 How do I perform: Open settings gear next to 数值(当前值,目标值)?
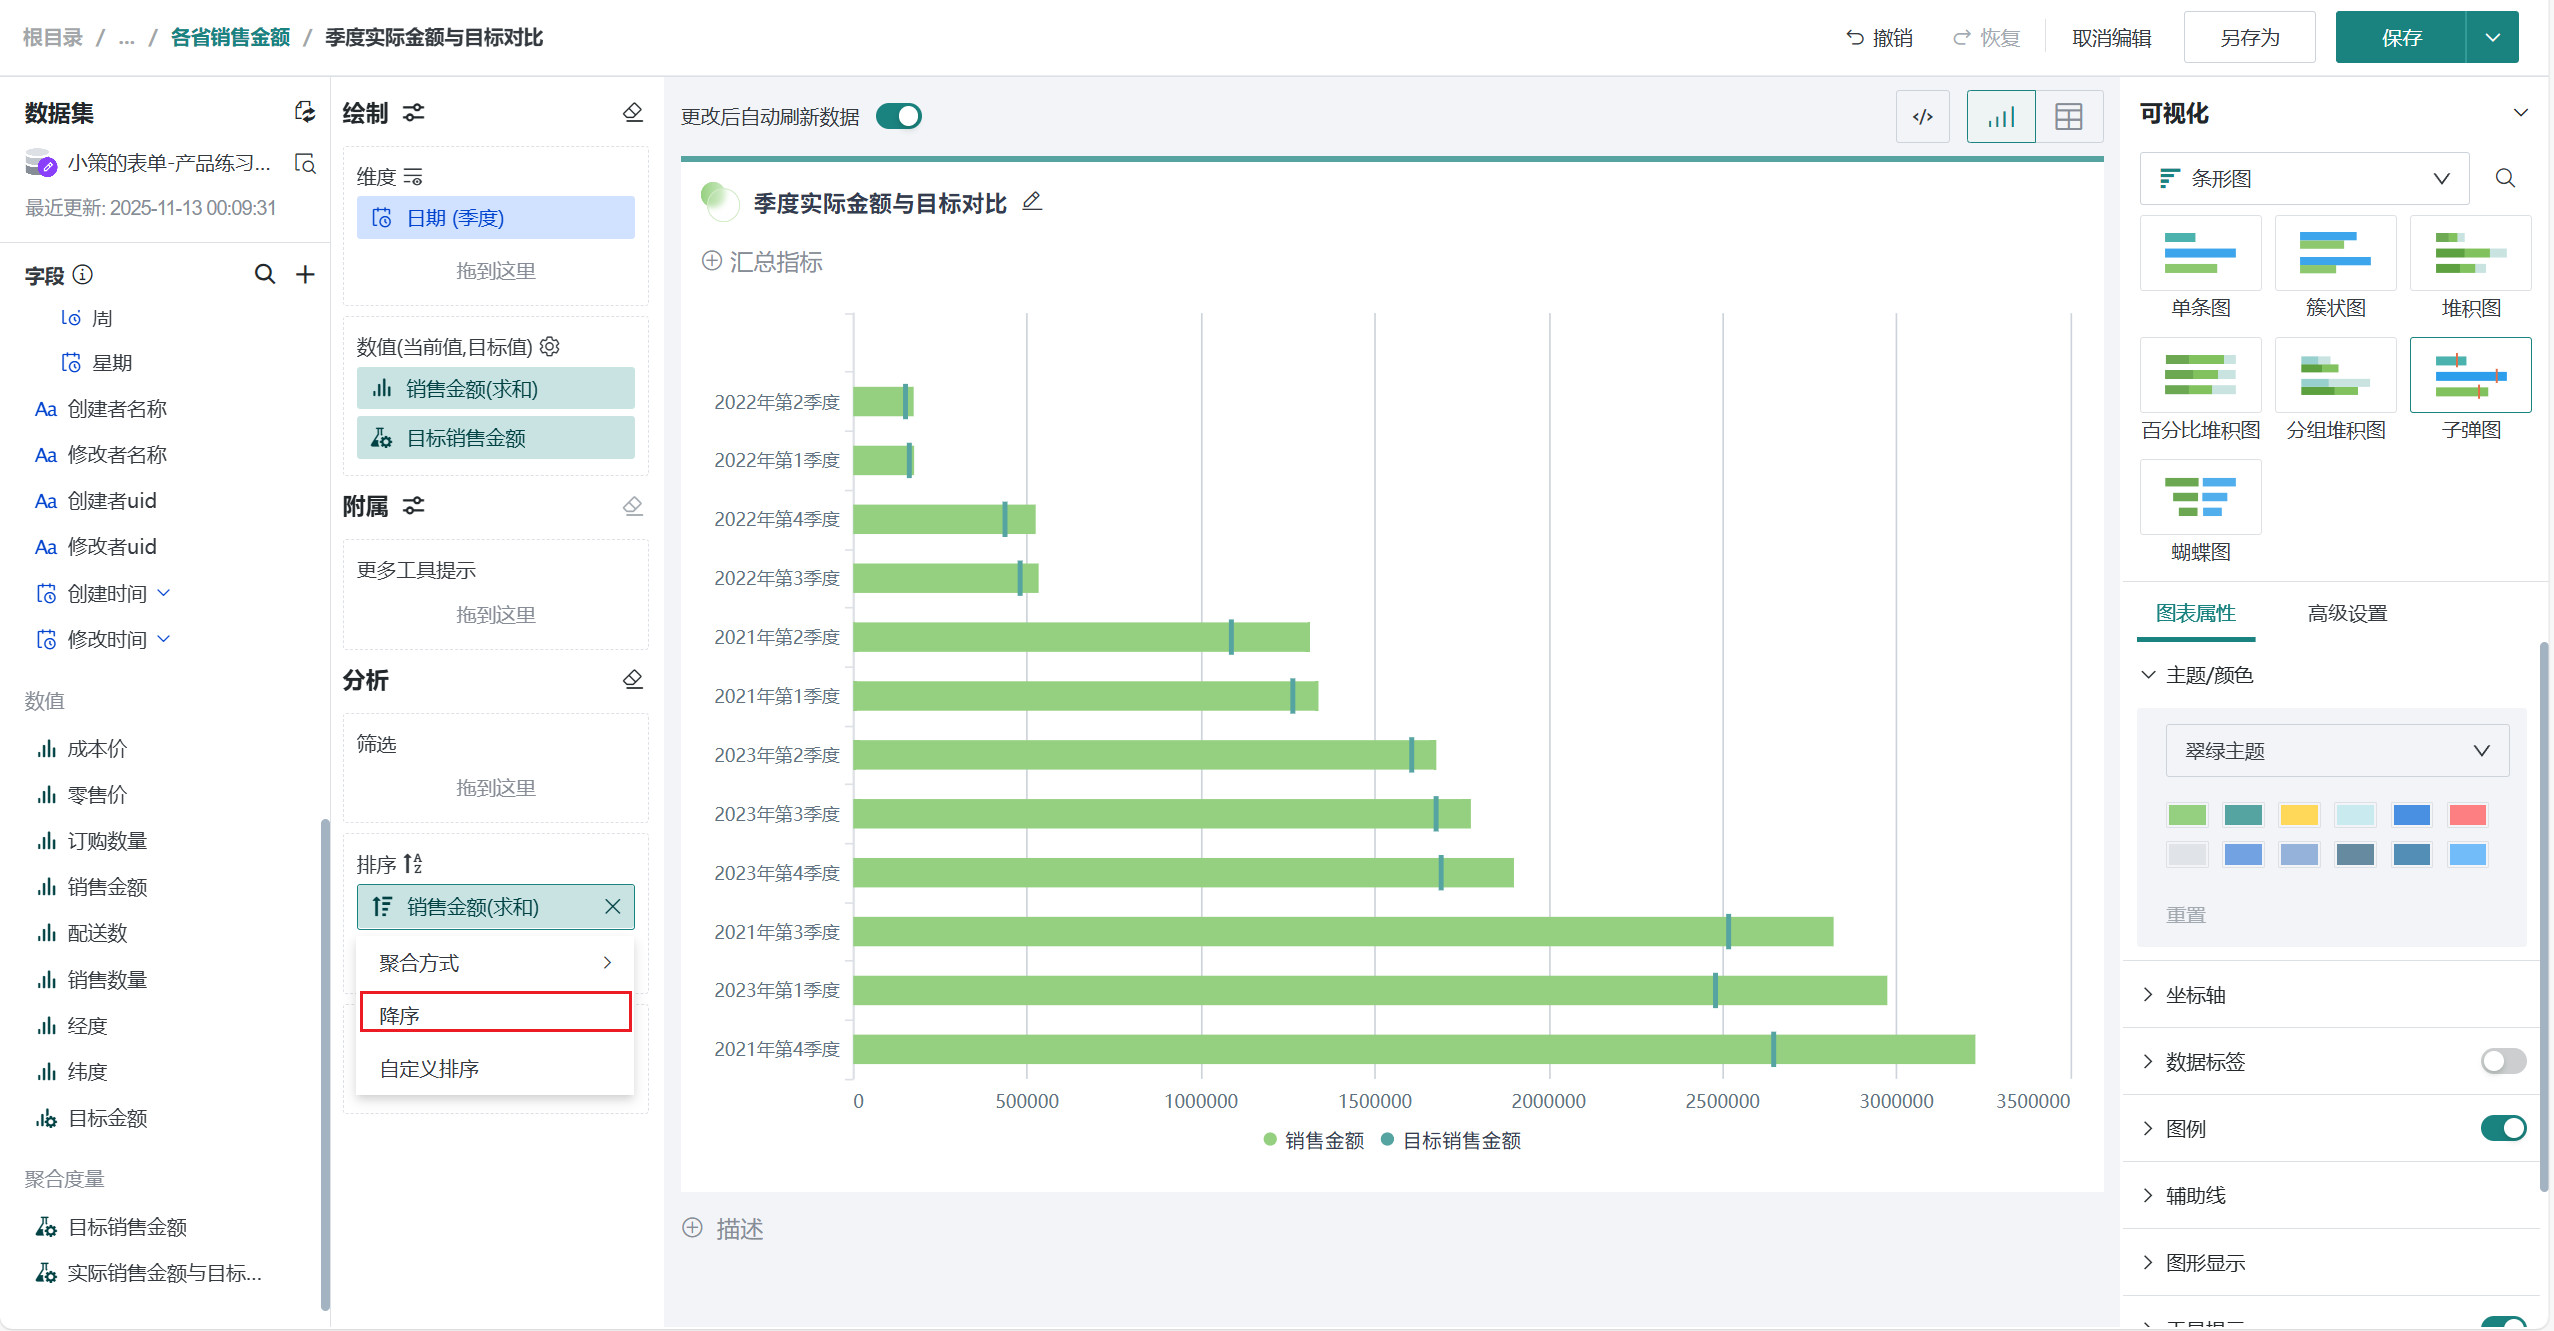click(x=549, y=346)
